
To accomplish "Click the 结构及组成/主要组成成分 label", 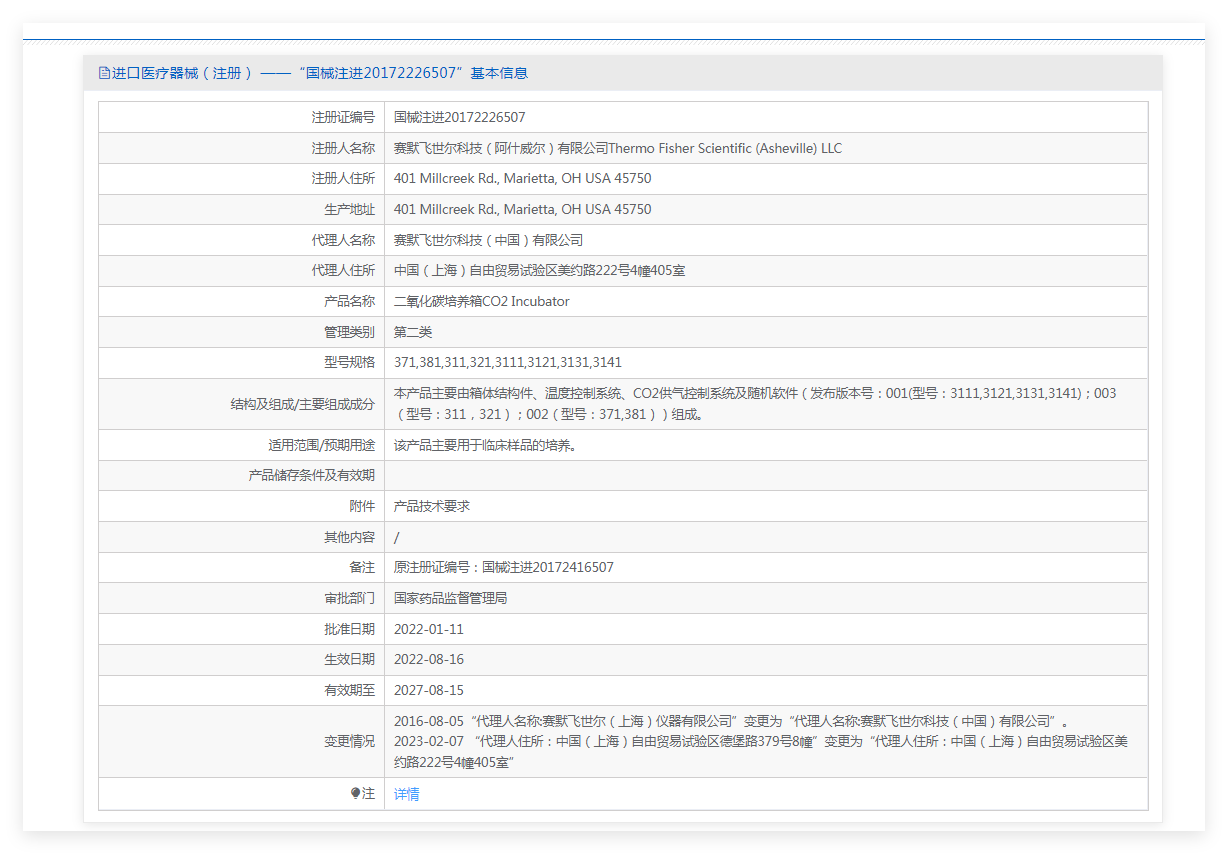I will [303, 404].
